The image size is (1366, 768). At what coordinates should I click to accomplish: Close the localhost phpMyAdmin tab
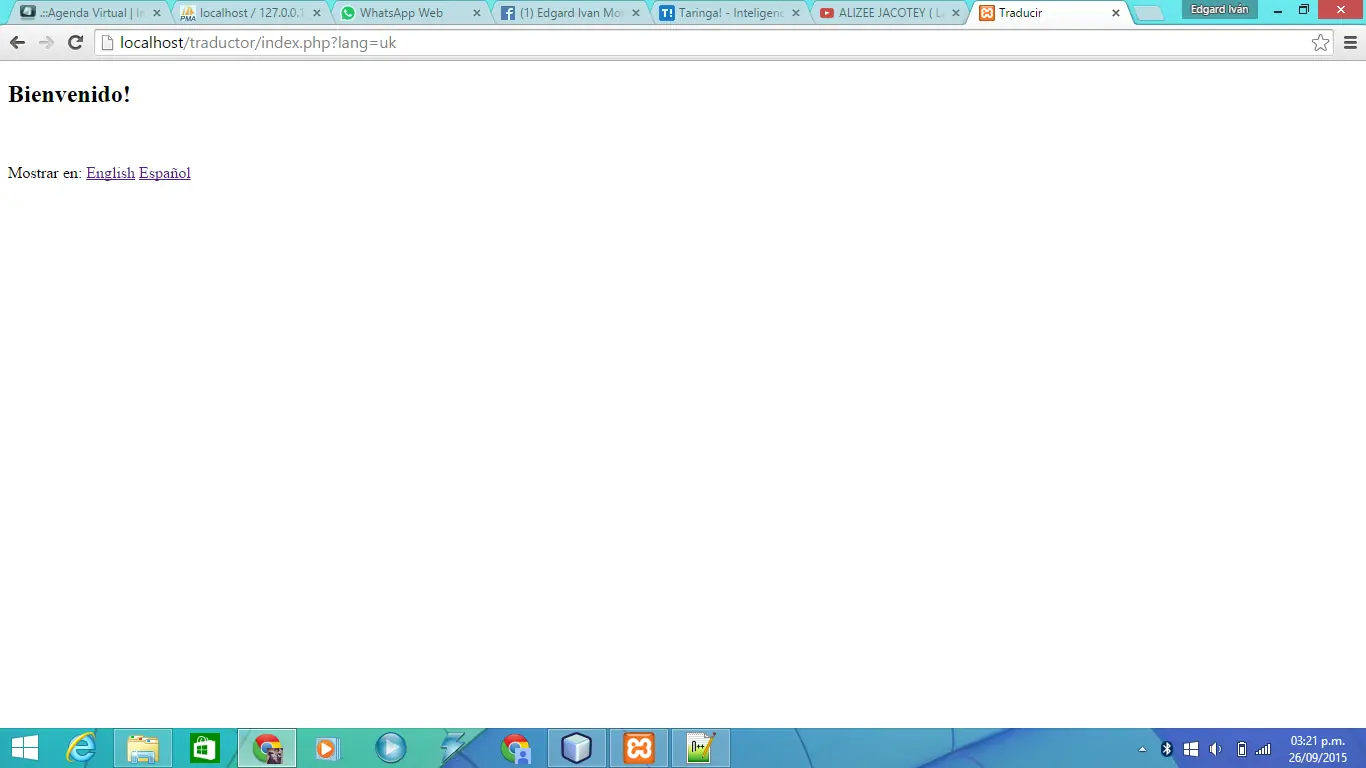(x=316, y=13)
